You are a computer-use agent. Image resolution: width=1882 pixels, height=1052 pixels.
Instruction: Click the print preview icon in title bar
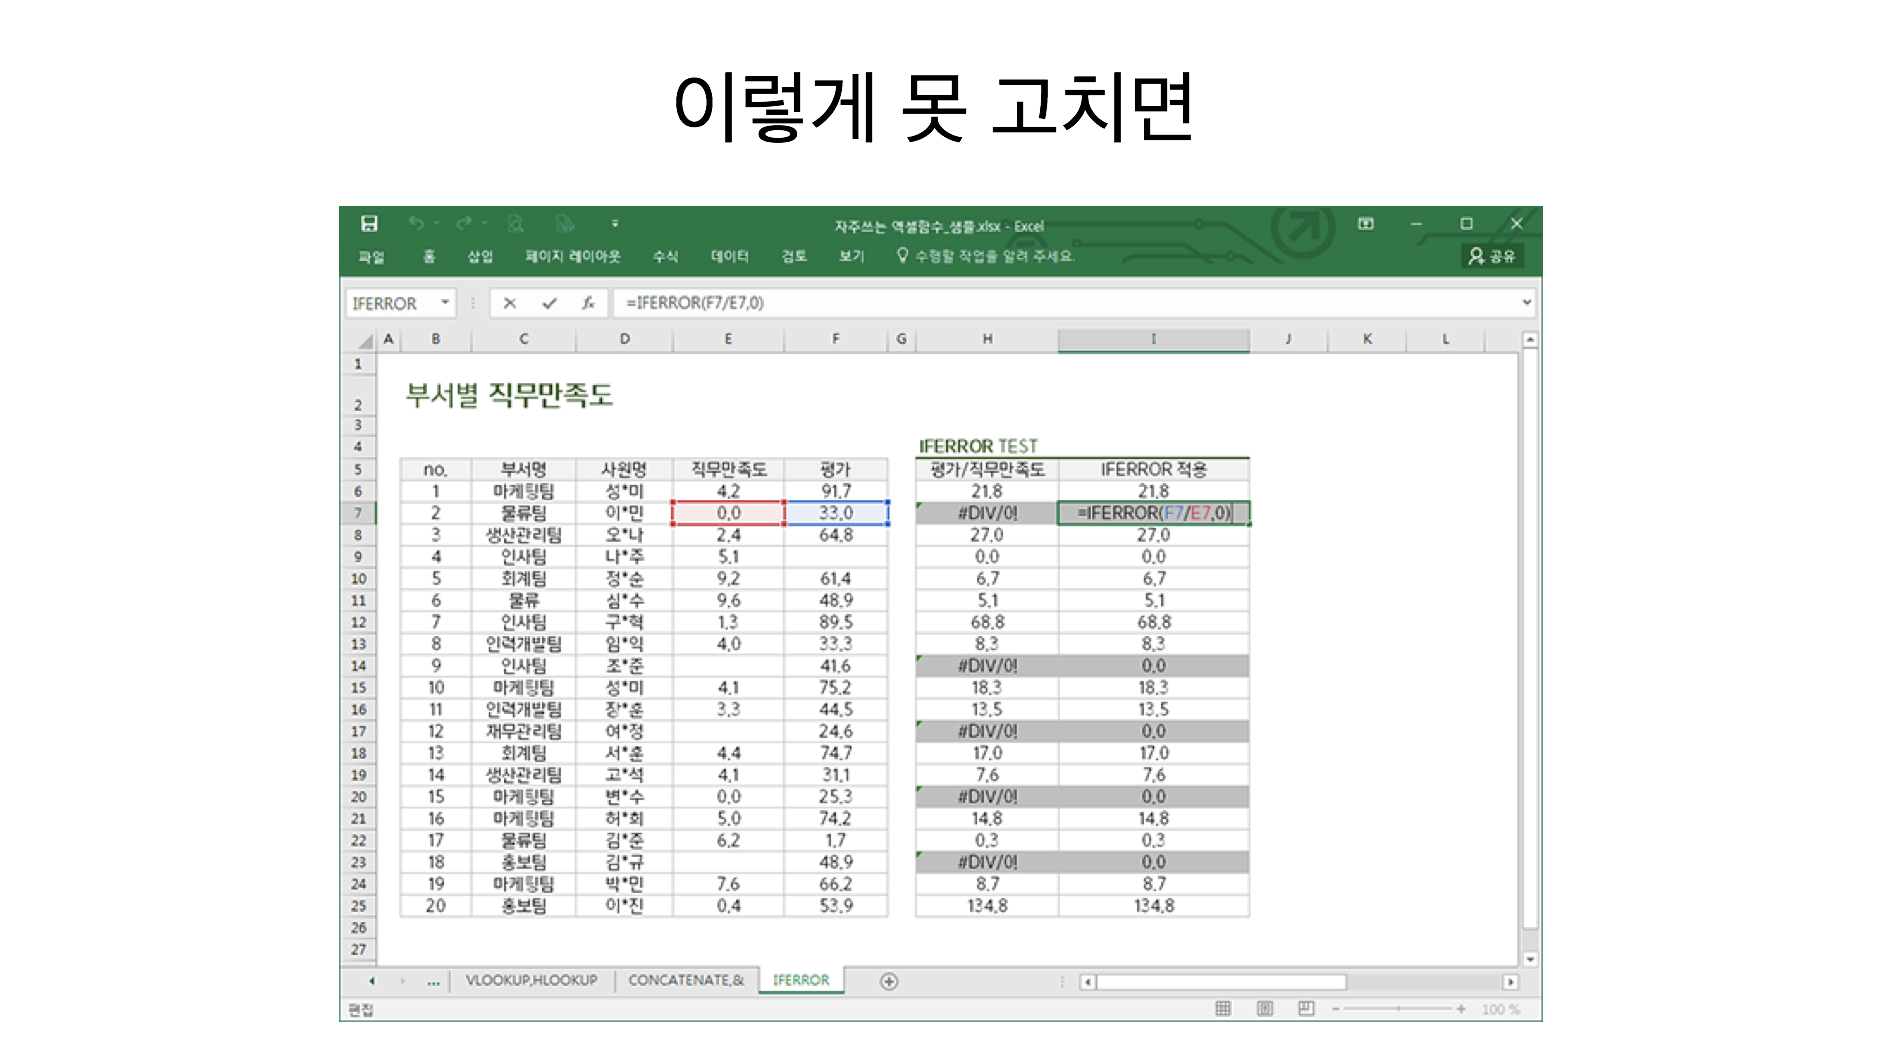[x=516, y=224]
